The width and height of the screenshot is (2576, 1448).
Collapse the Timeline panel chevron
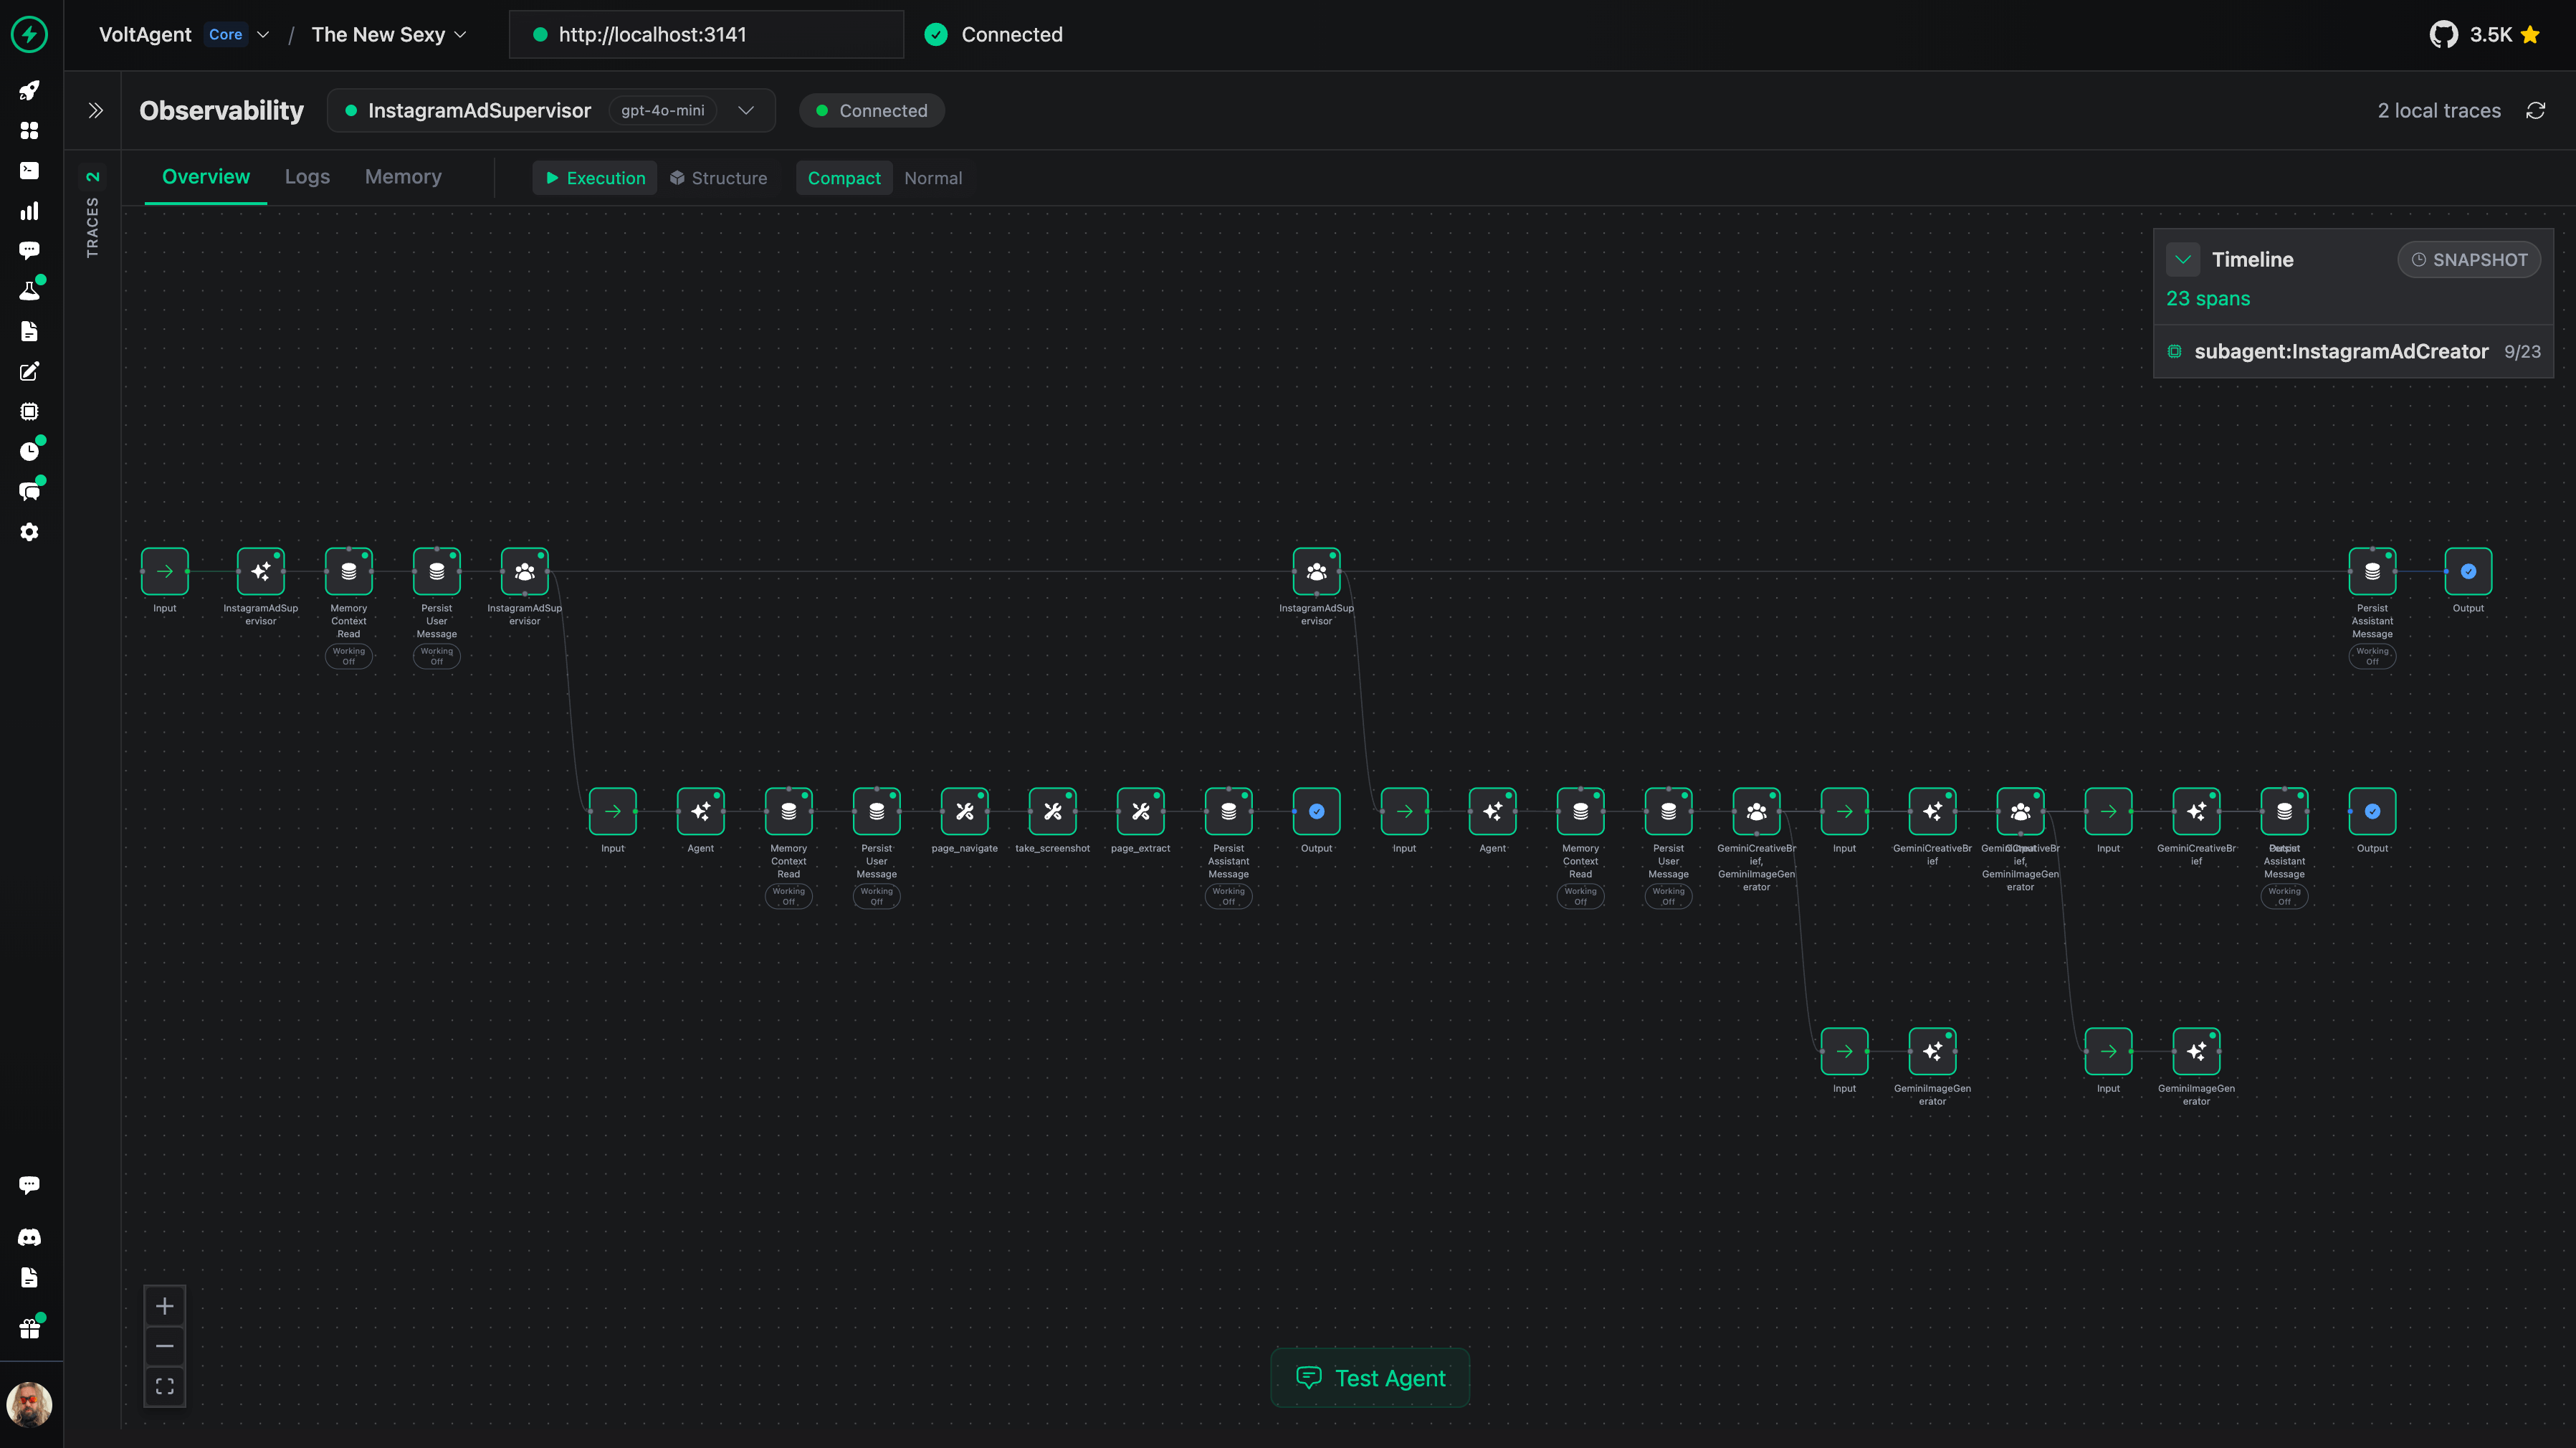click(x=2182, y=260)
